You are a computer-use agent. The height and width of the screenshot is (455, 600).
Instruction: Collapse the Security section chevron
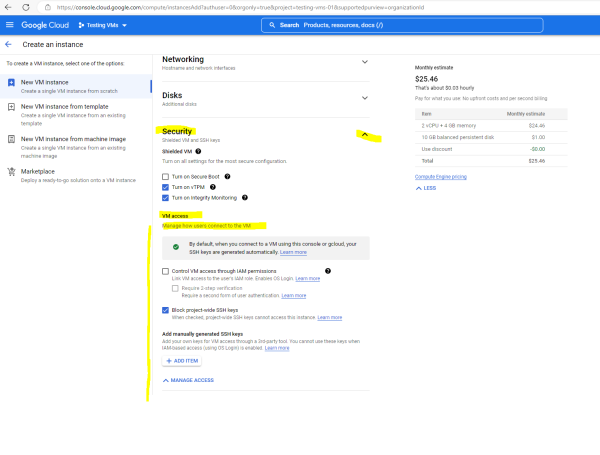pyautogui.click(x=365, y=134)
